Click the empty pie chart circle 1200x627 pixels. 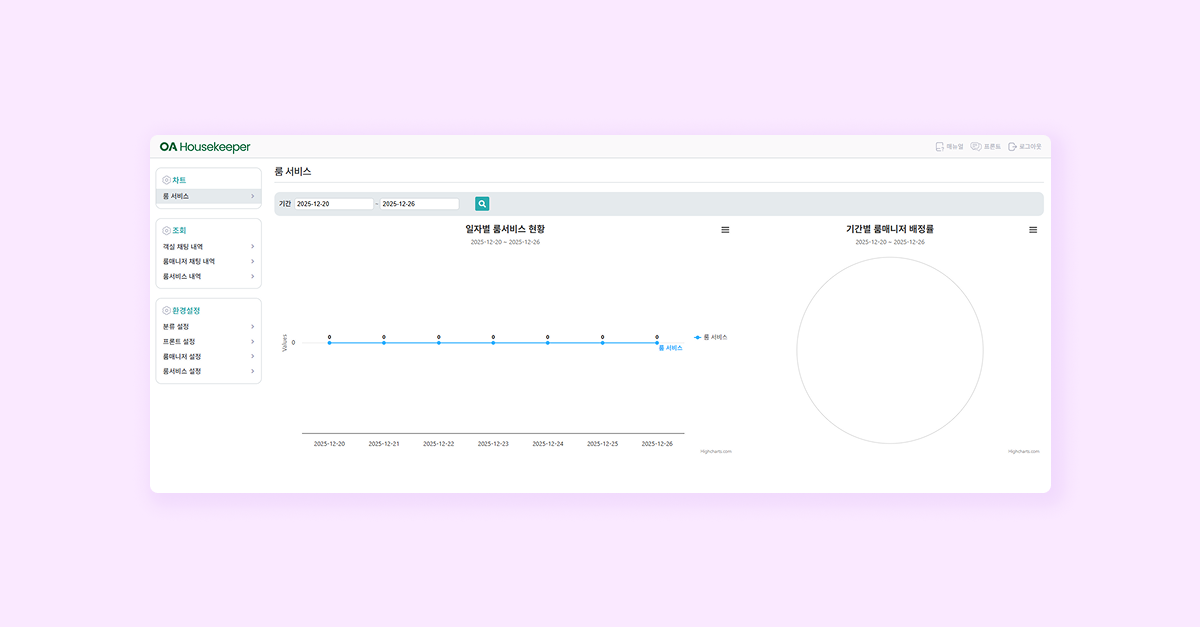pyautogui.click(x=890, y=351)
